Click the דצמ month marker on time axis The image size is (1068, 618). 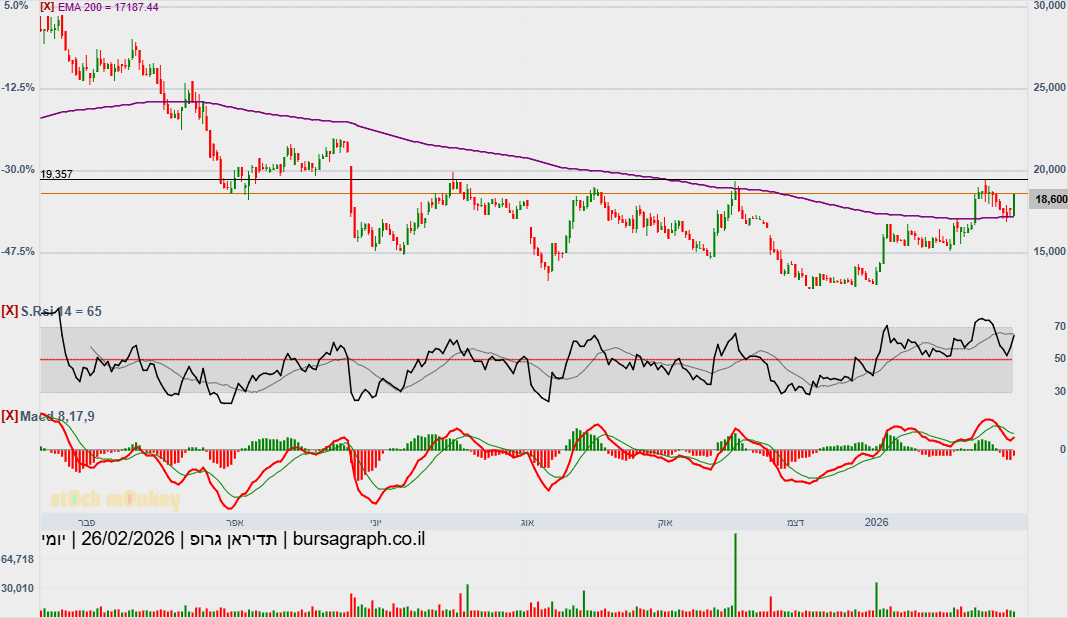click(796, 523)
